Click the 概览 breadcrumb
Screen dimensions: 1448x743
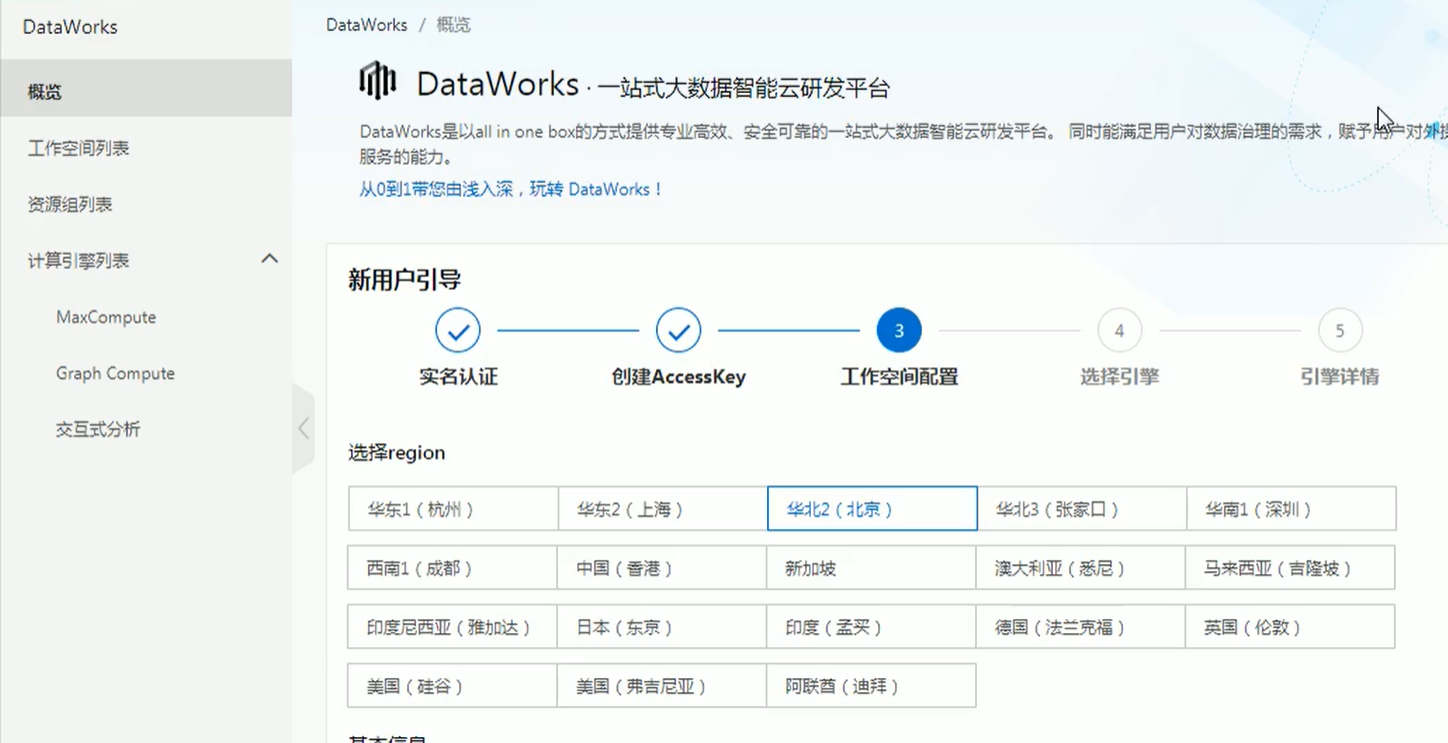coord(453,25)
